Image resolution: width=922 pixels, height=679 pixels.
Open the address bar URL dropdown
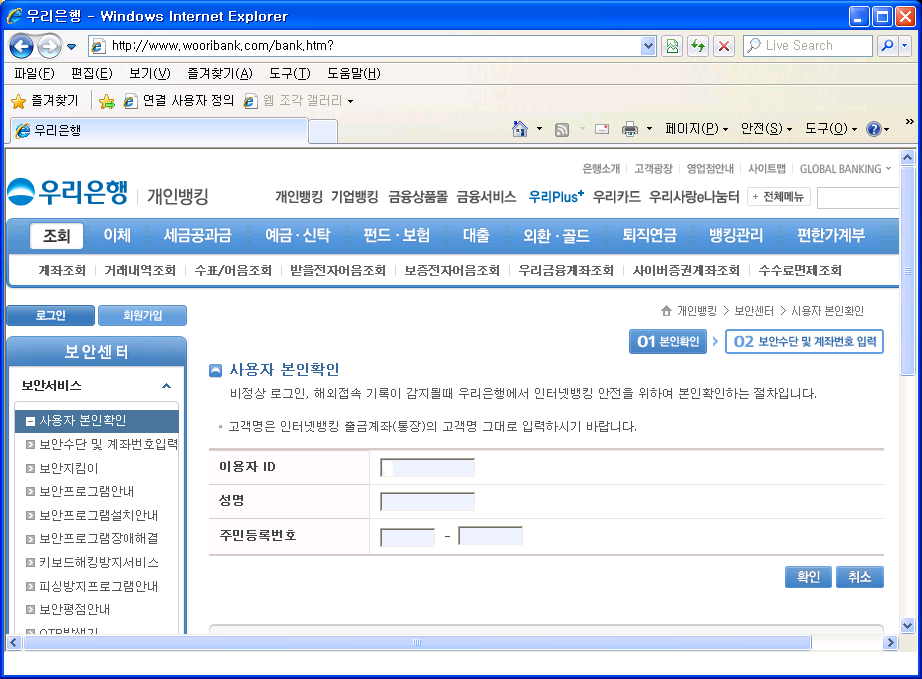pos(648,46)
